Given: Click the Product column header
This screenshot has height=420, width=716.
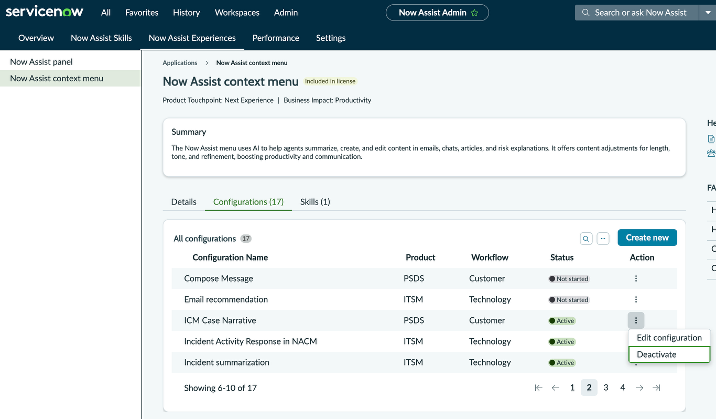Looking at the screenshot, I should (x=420, y=257).
